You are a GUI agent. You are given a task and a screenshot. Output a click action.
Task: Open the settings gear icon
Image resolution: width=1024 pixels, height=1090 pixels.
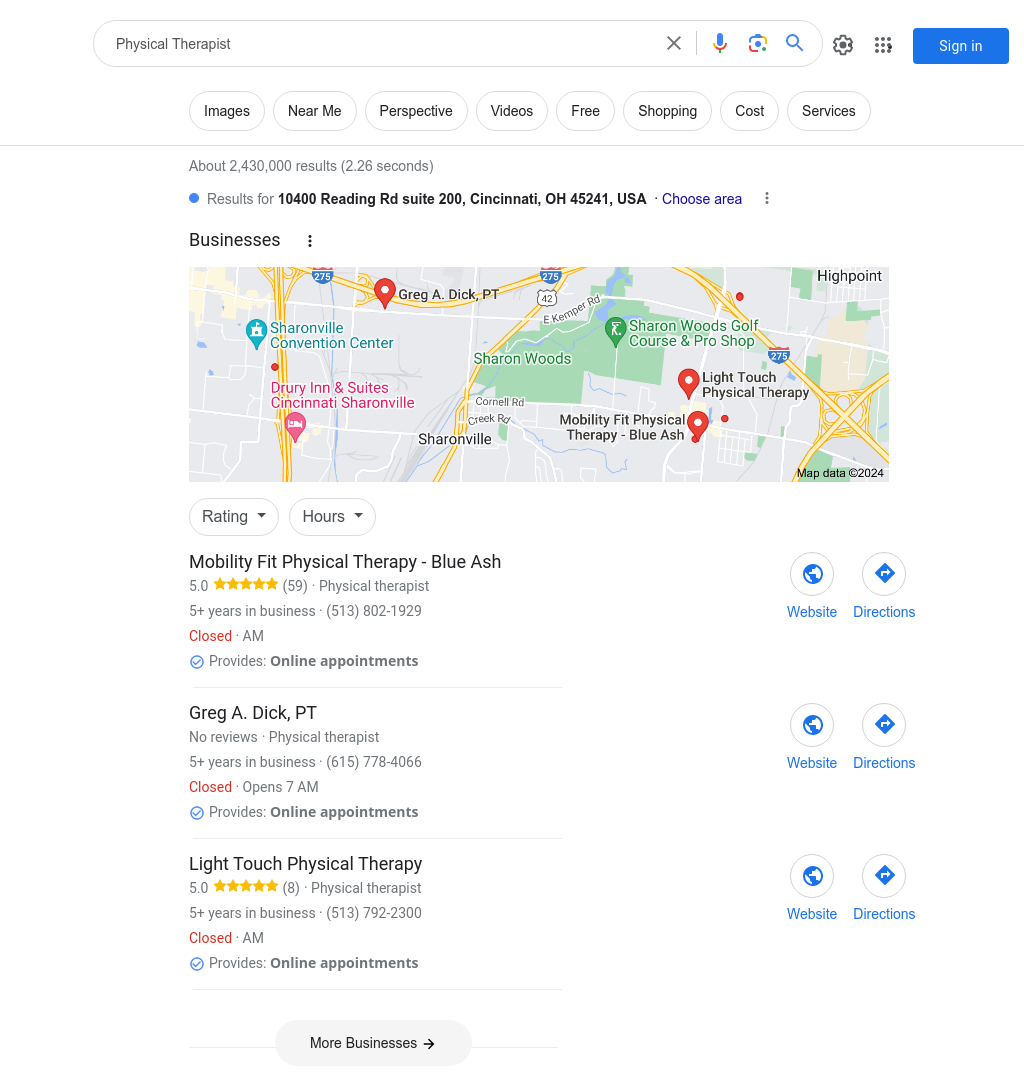coord(843,45)
